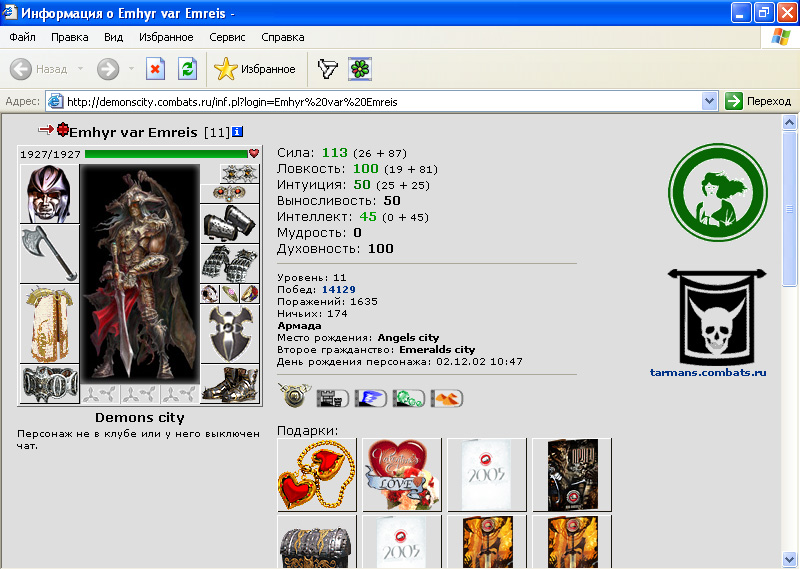Viewport: 801px width, 570px height.
Task: Click the dark warrior card gift
Action: tap(572, 474)
